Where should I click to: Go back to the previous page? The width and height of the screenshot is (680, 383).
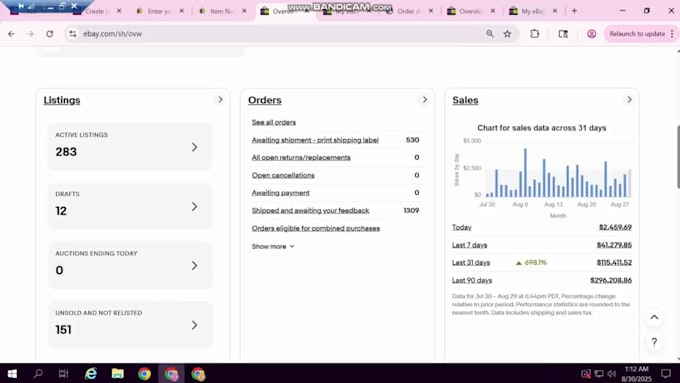click(11, 33)
